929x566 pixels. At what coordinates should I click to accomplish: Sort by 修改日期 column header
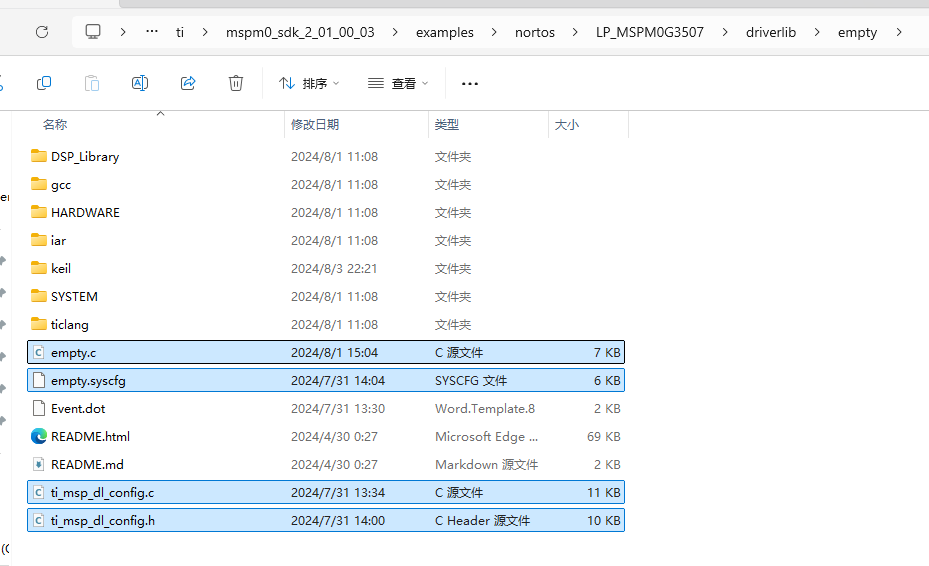click(315, 124)
